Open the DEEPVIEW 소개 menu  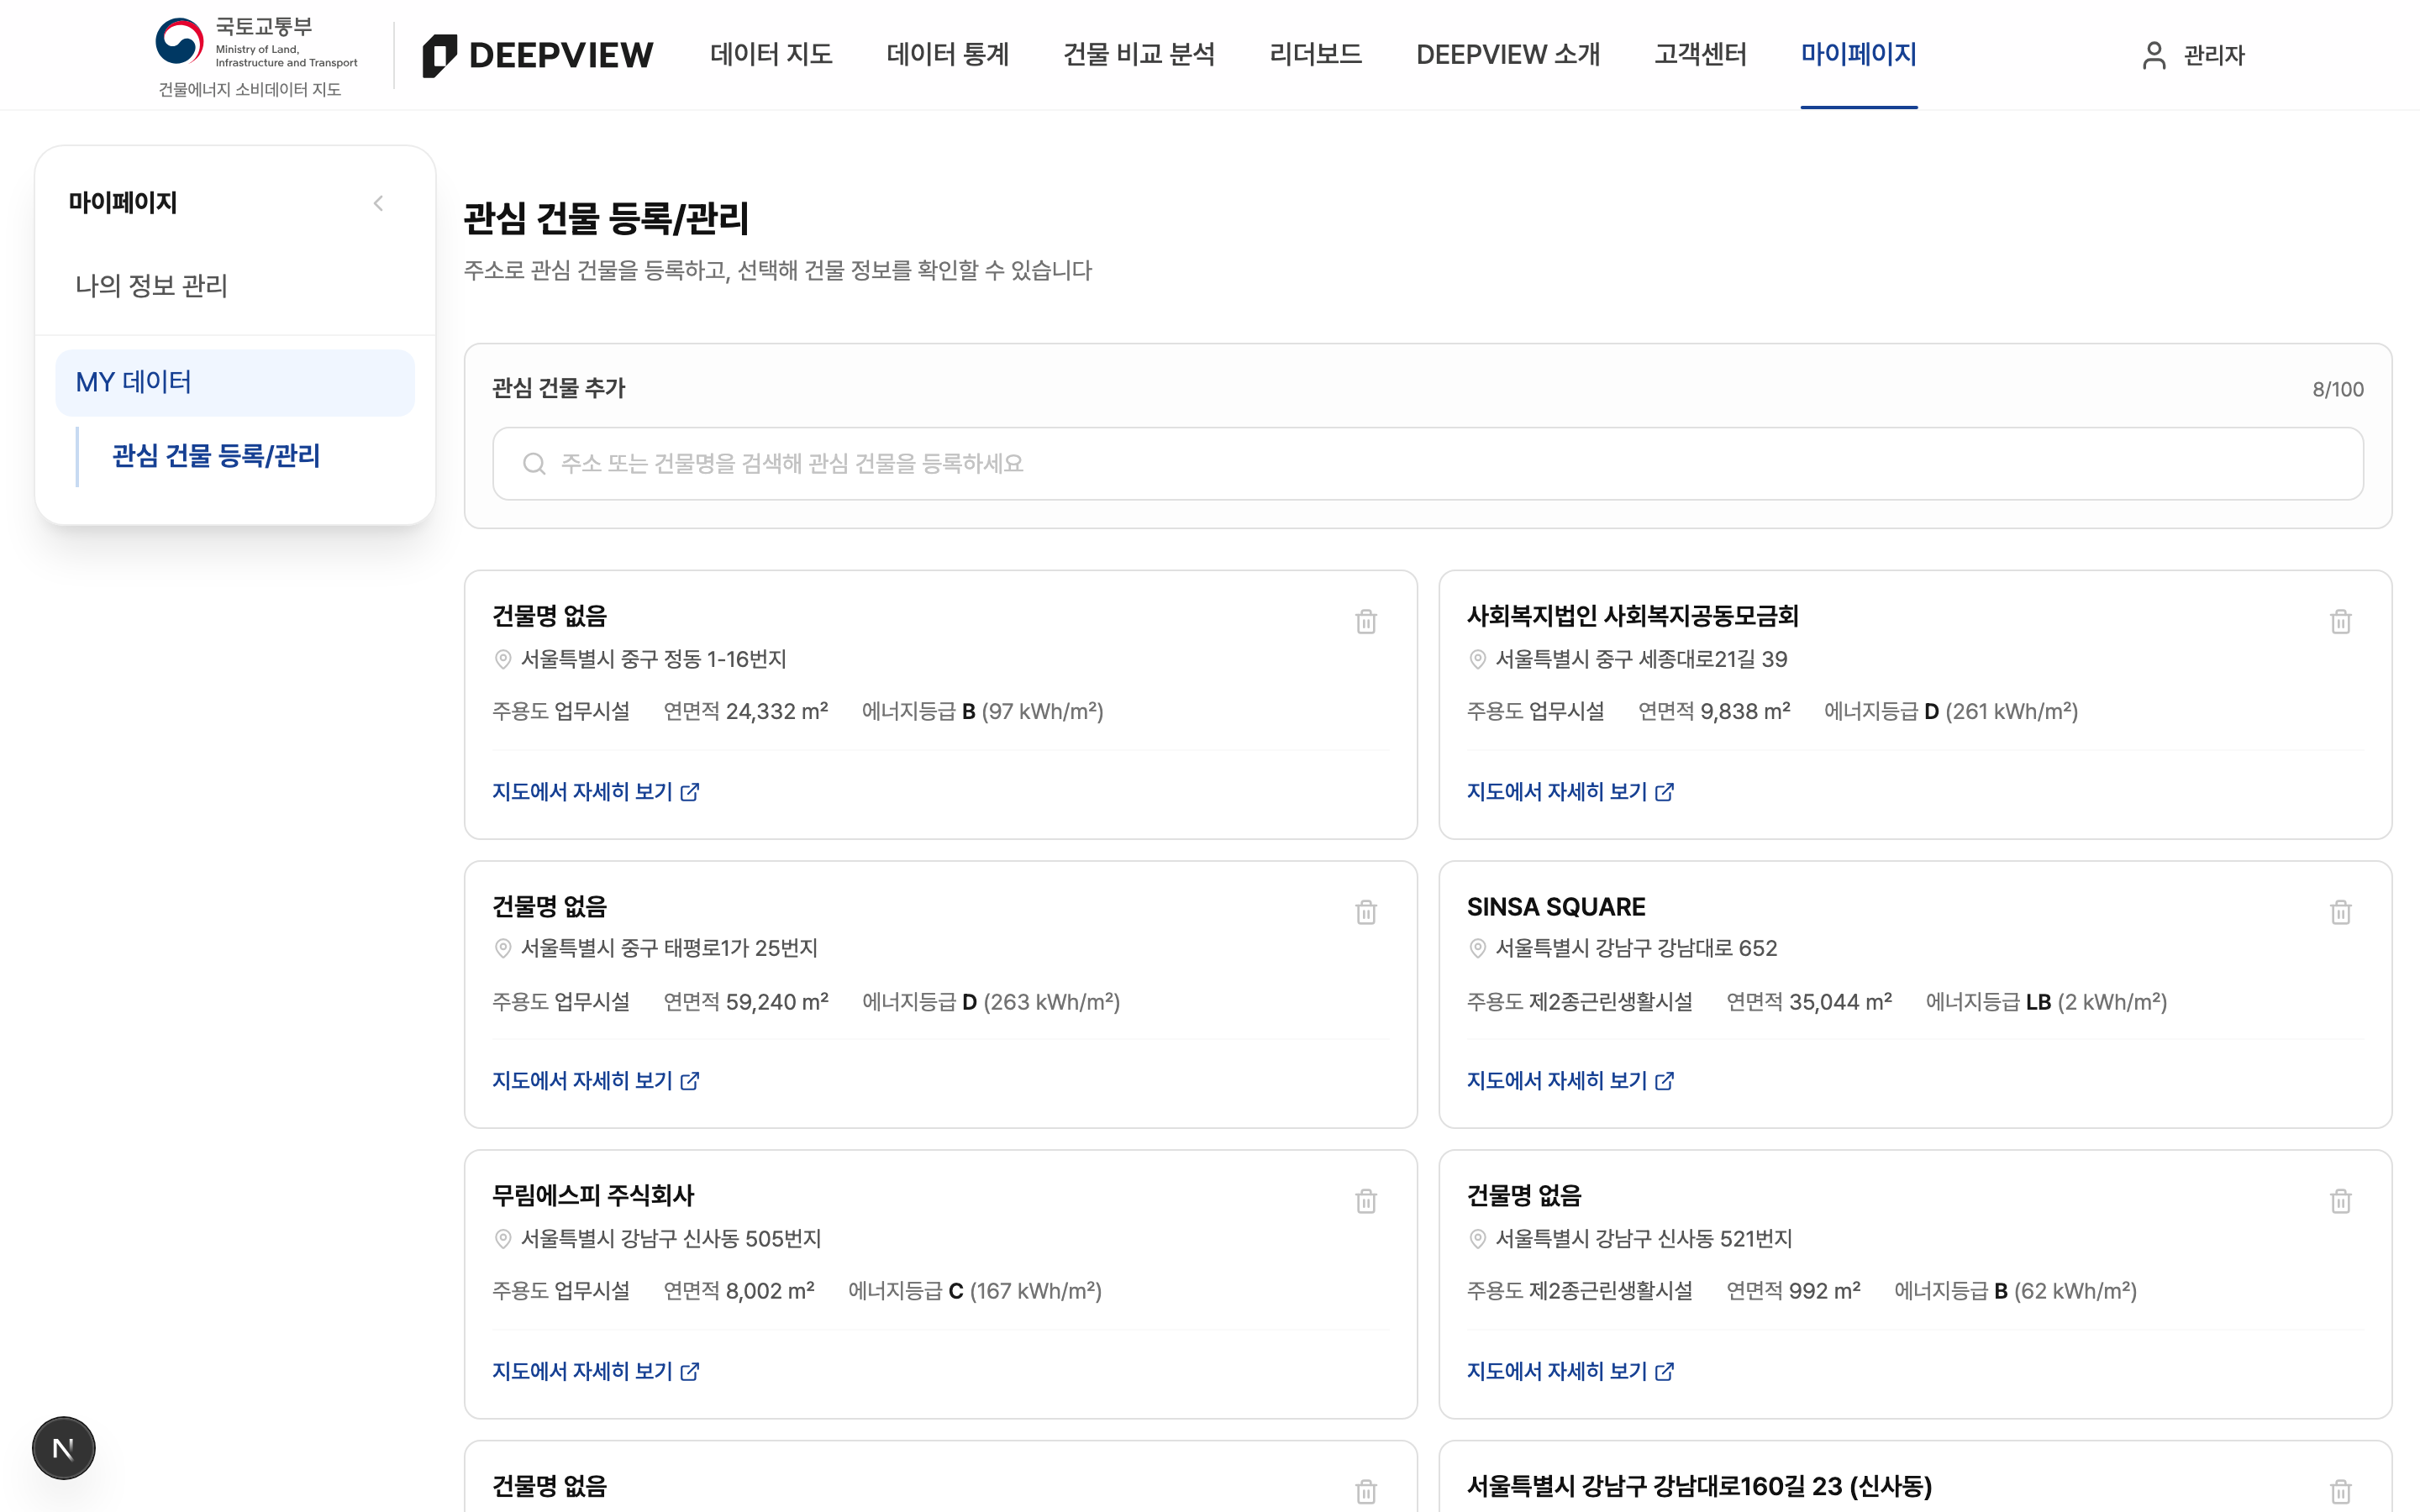point(1508,54)
